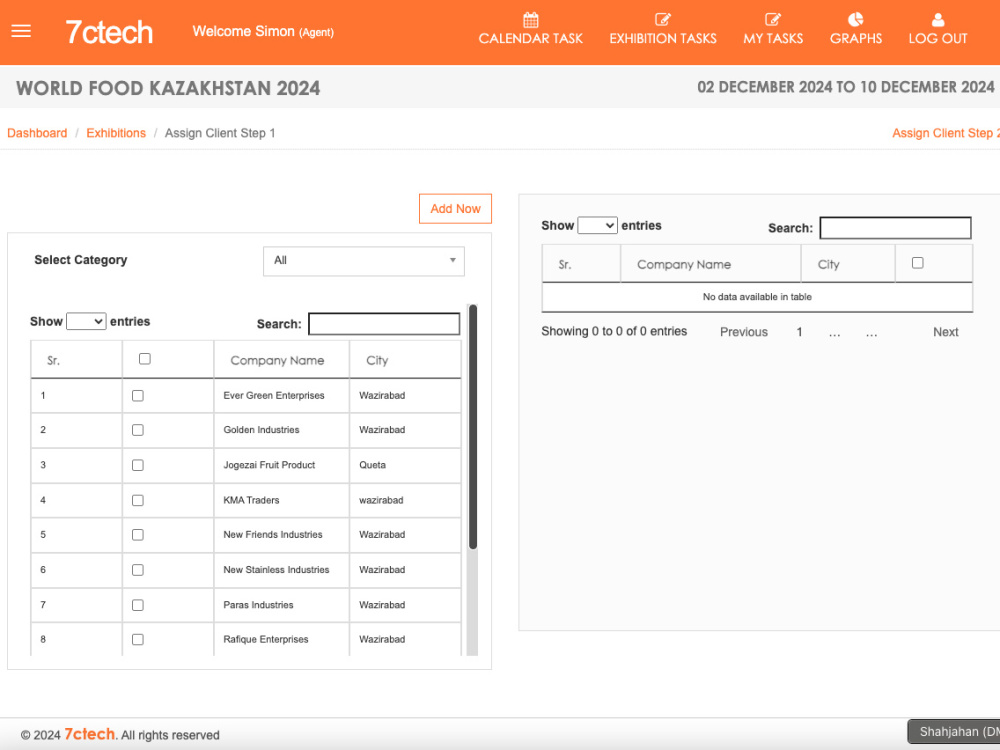Screen dimensions: 1000x750
Task: Focus the left table Search field
Action: [384, 323]
